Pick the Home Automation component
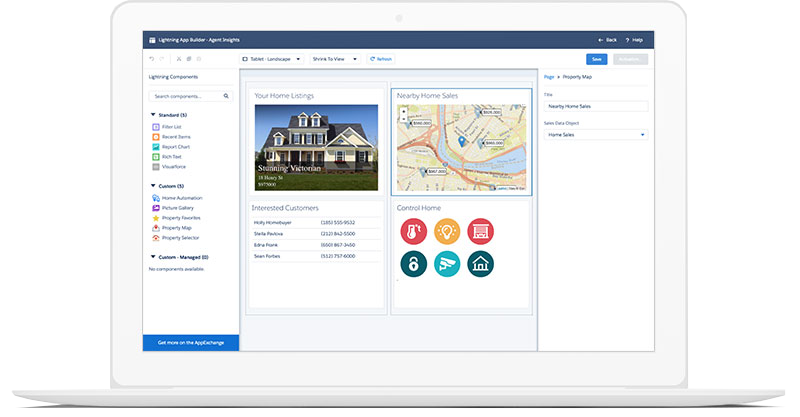800x417 pixels. tap(180, 198)
